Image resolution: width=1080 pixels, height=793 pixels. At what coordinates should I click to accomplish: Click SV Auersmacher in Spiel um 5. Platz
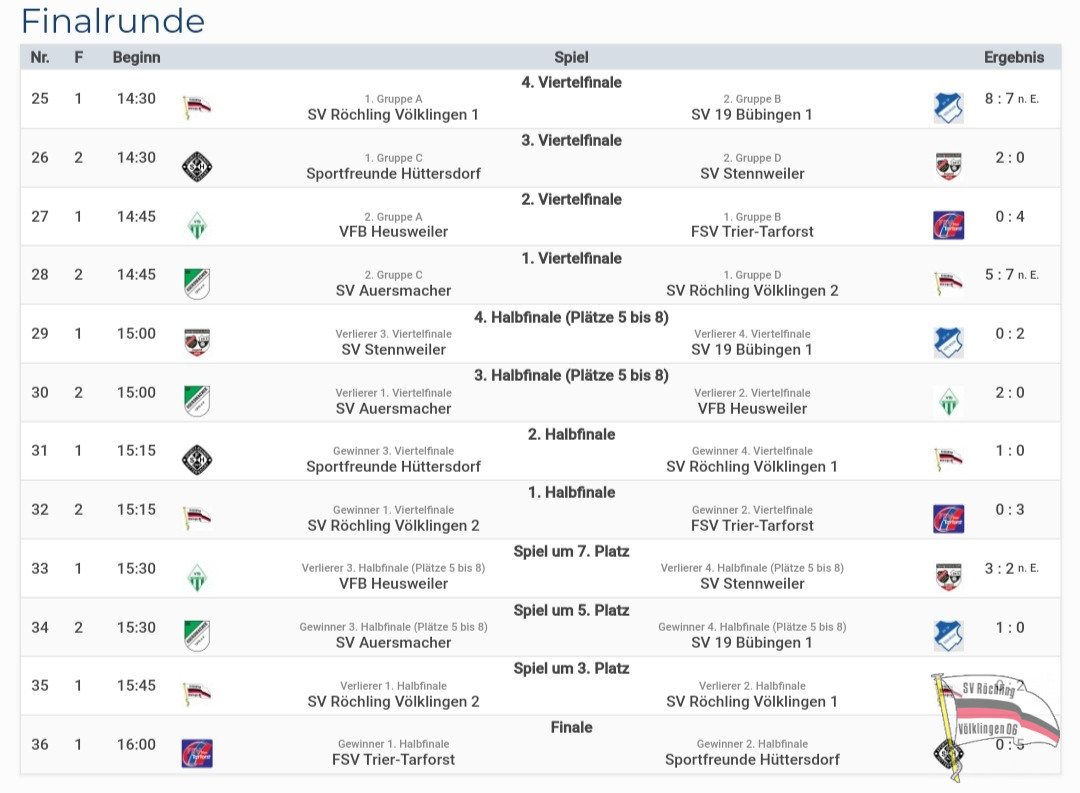[x=393, y=642]
